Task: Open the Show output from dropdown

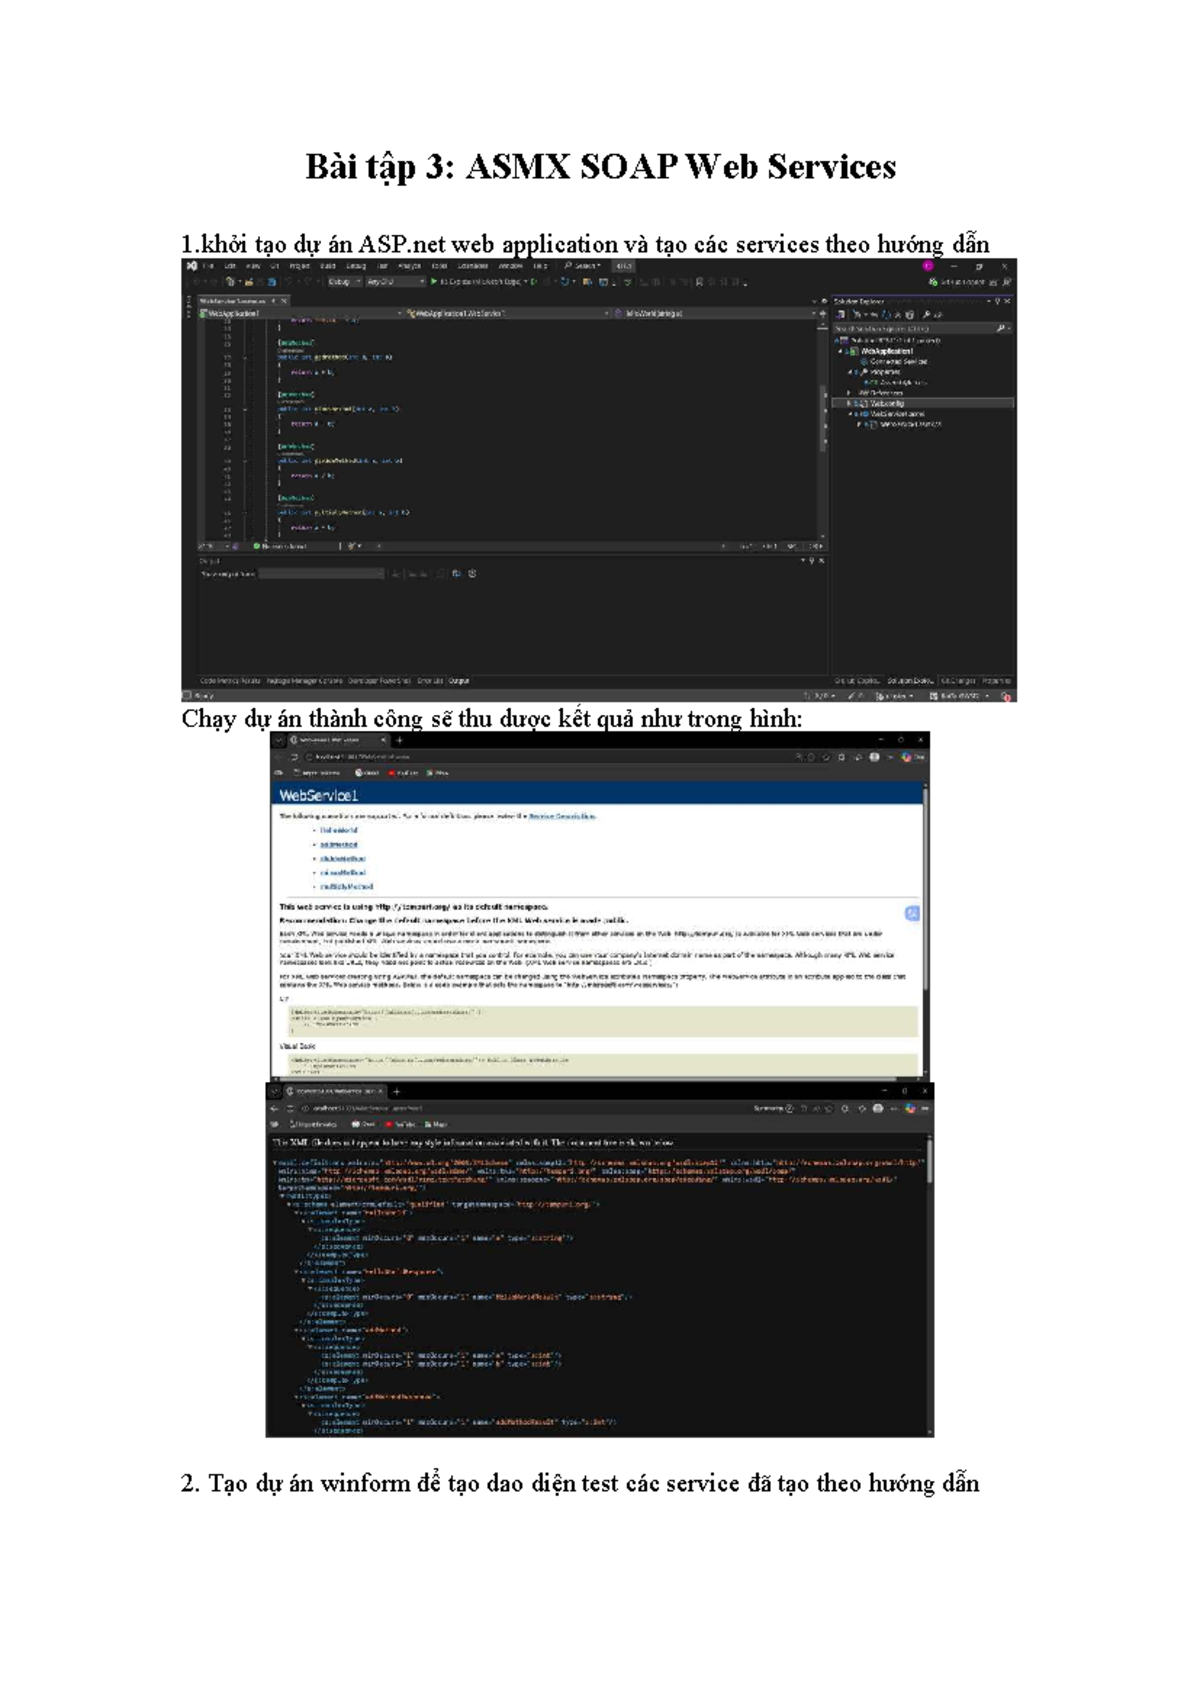Action: point(322,574)
